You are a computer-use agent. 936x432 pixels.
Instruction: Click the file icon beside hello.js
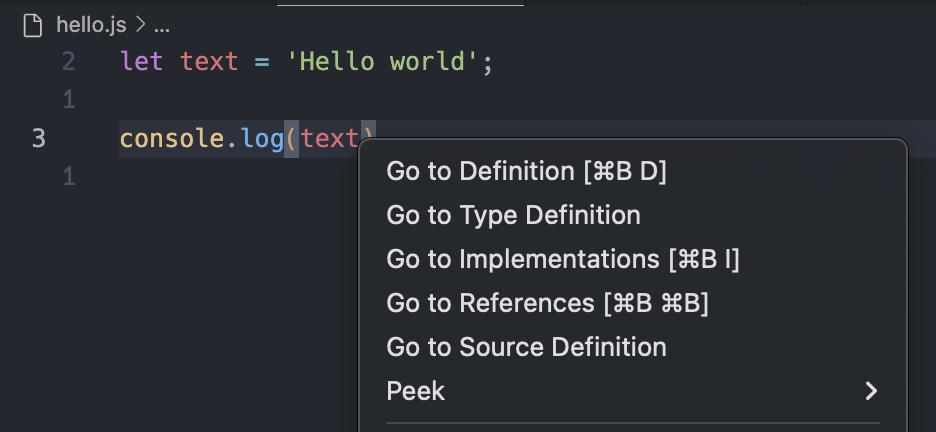33,25
